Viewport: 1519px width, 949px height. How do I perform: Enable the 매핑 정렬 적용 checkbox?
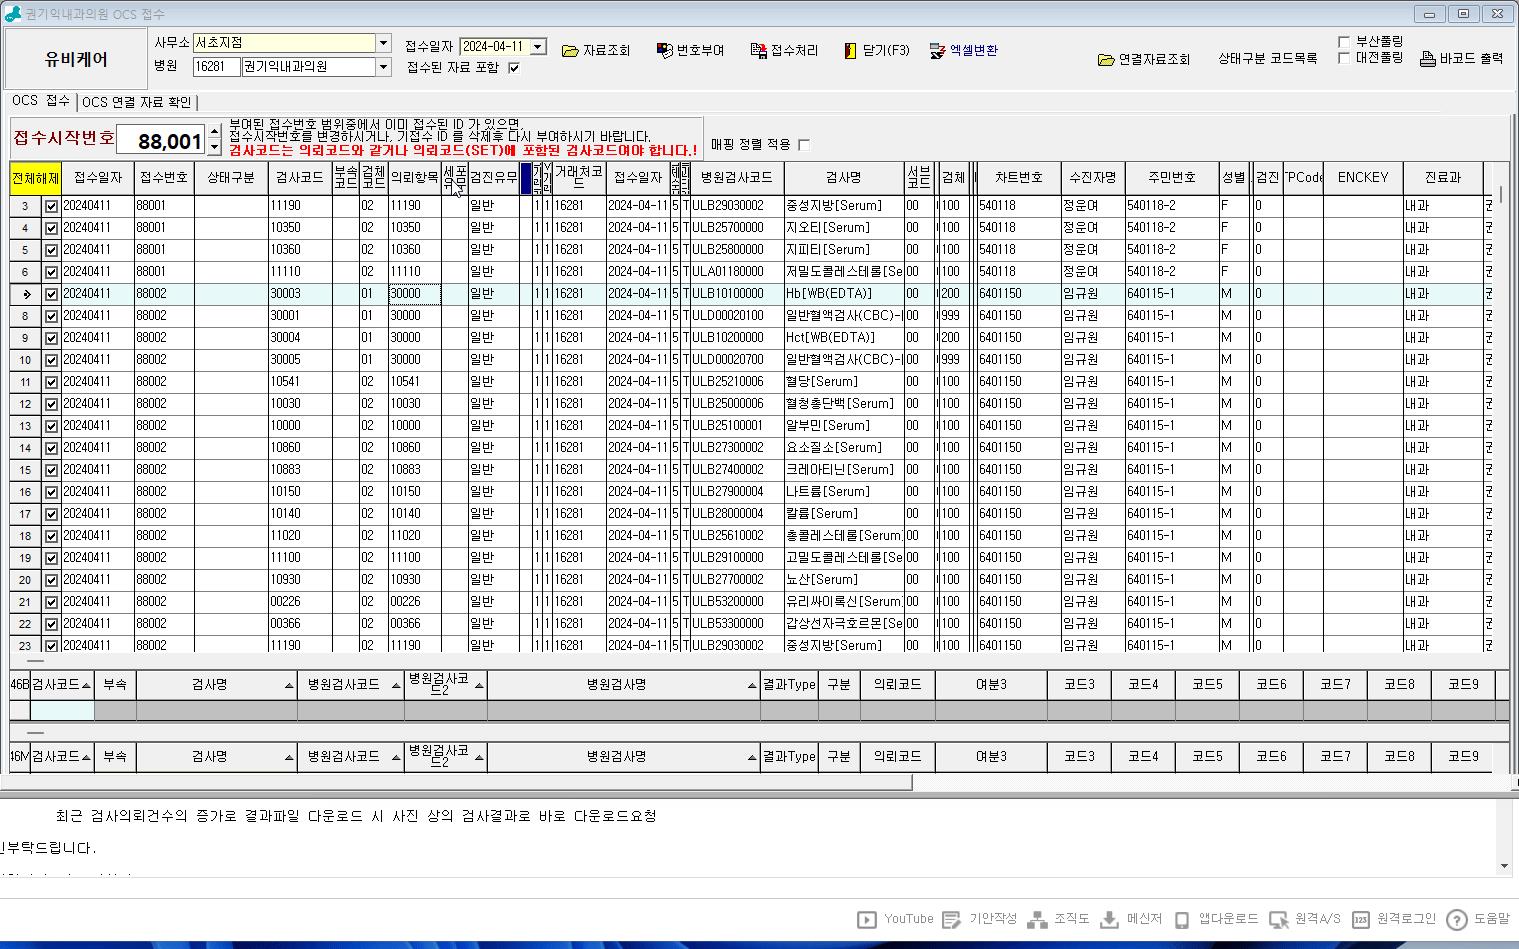[x=804, y=145]
